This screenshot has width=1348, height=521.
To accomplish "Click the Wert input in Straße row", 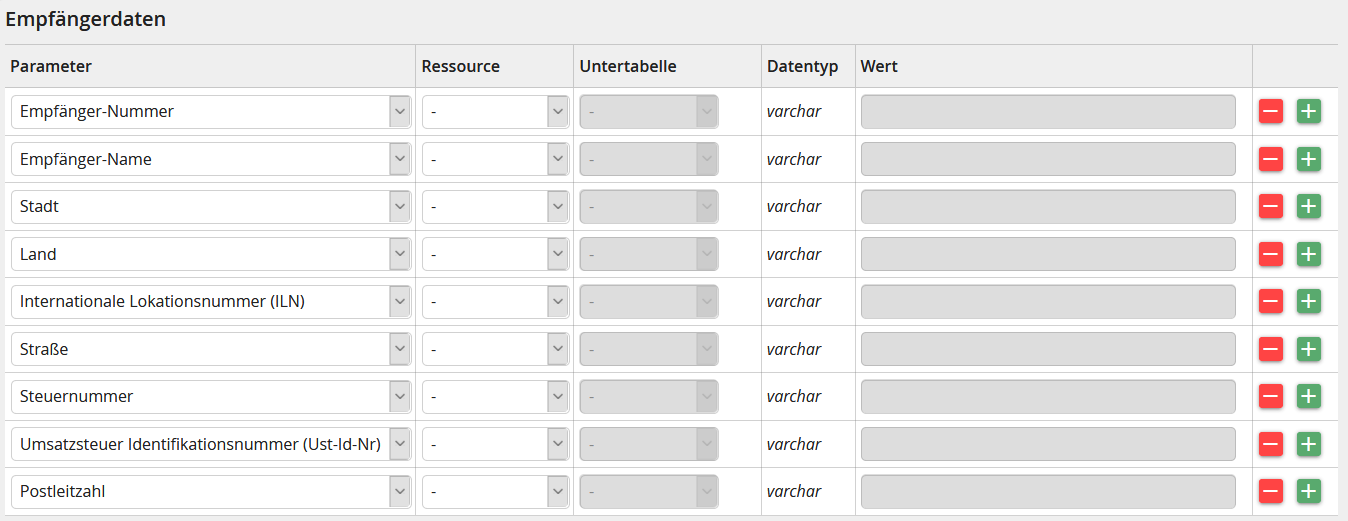I will click(1048, 349).
